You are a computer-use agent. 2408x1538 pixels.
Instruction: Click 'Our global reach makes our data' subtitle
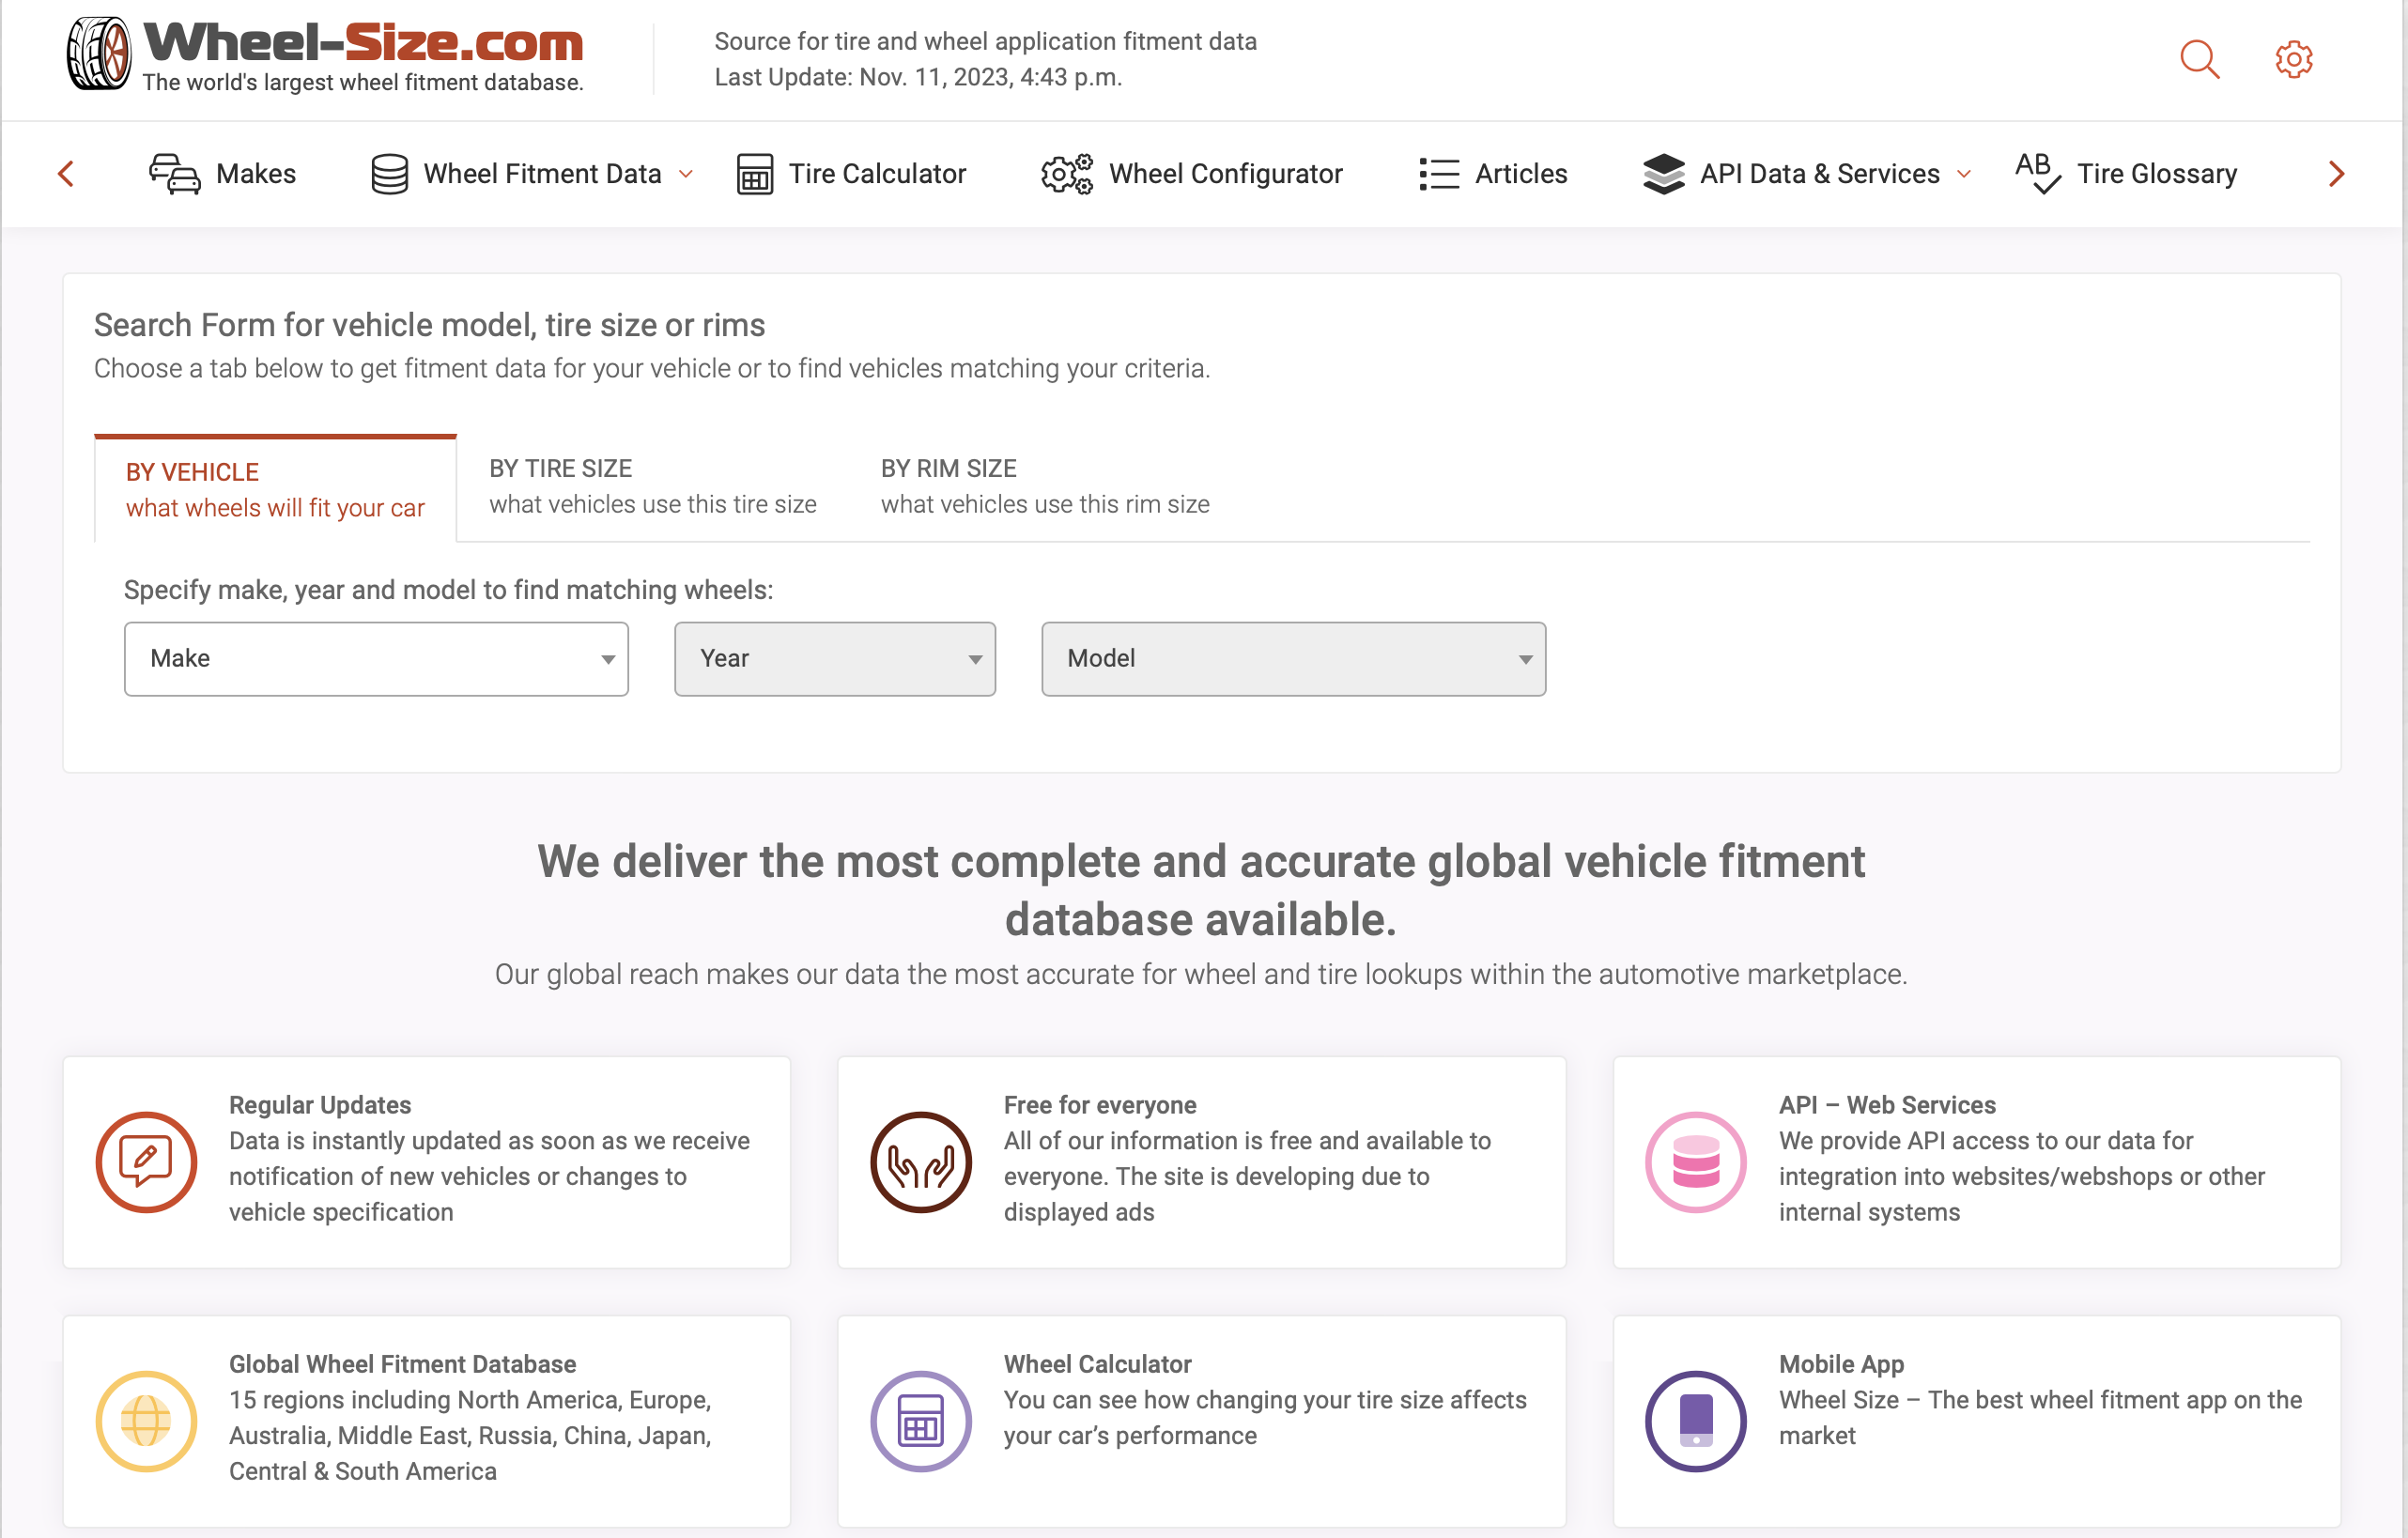pyautogui.click(x=1201, y=974)
